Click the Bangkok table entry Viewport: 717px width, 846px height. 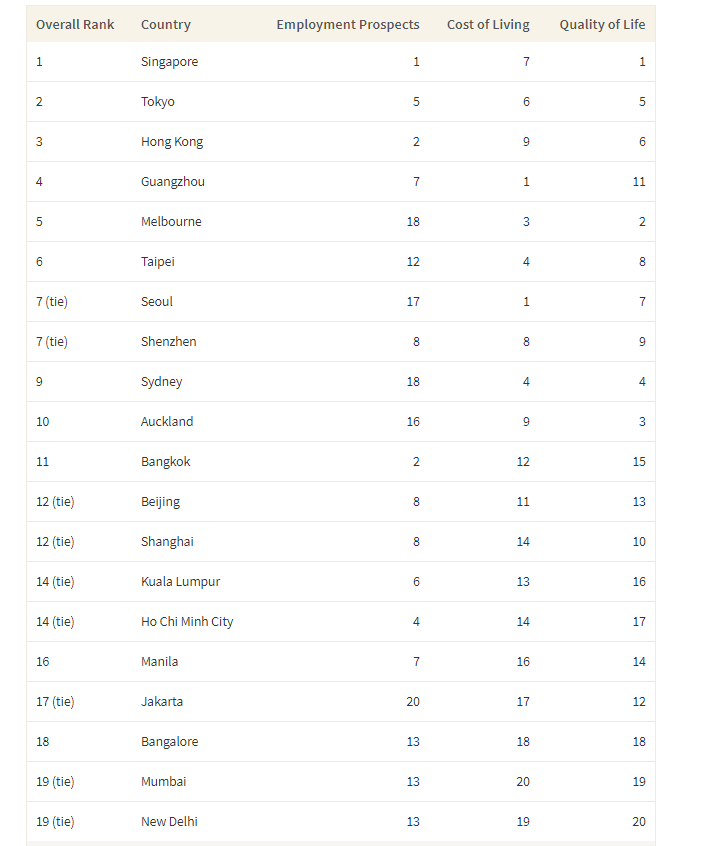point(166,462)
